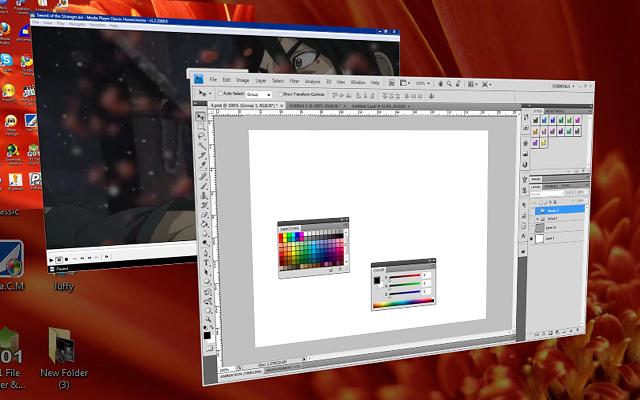The width and height of the screenshot is (640, 400).
Task: Open the Photoshop Window menu
Action: 358,82
